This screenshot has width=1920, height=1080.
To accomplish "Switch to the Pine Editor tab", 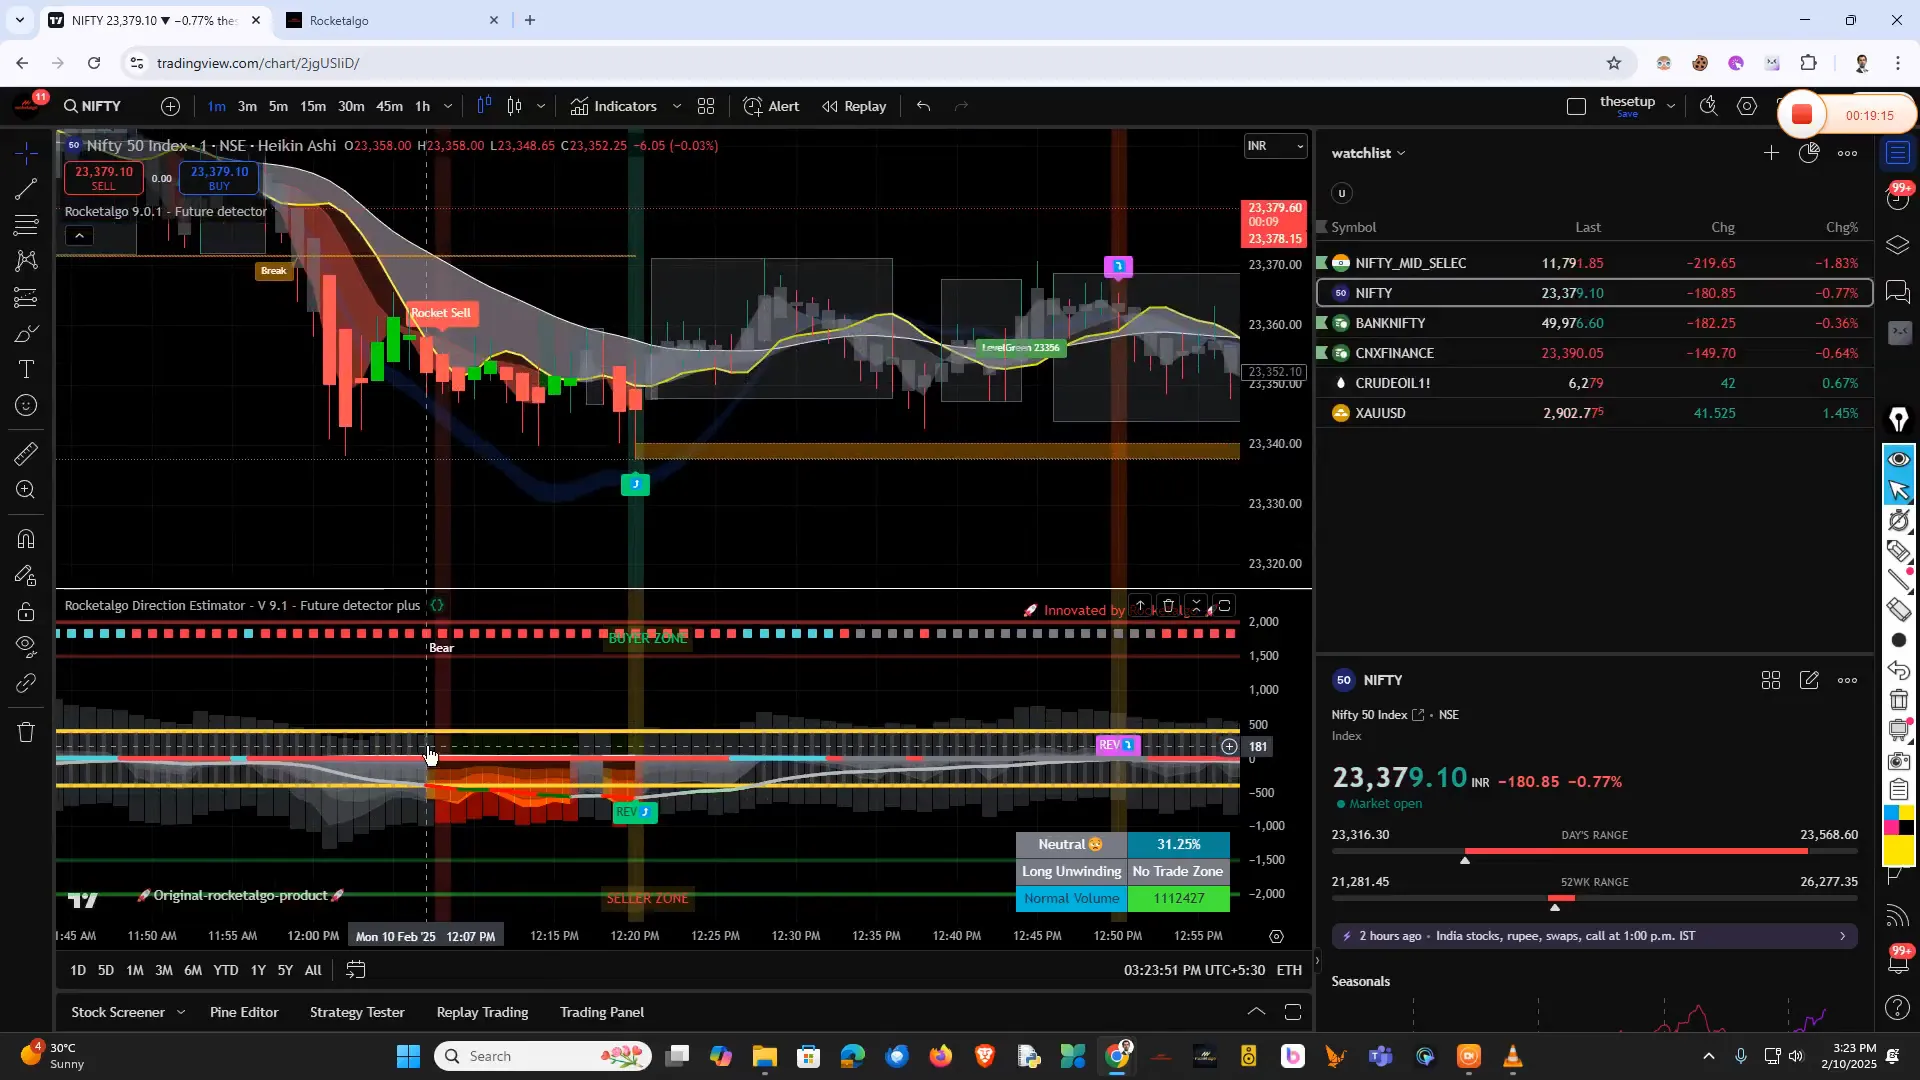I will click(x=243, y=1012).
